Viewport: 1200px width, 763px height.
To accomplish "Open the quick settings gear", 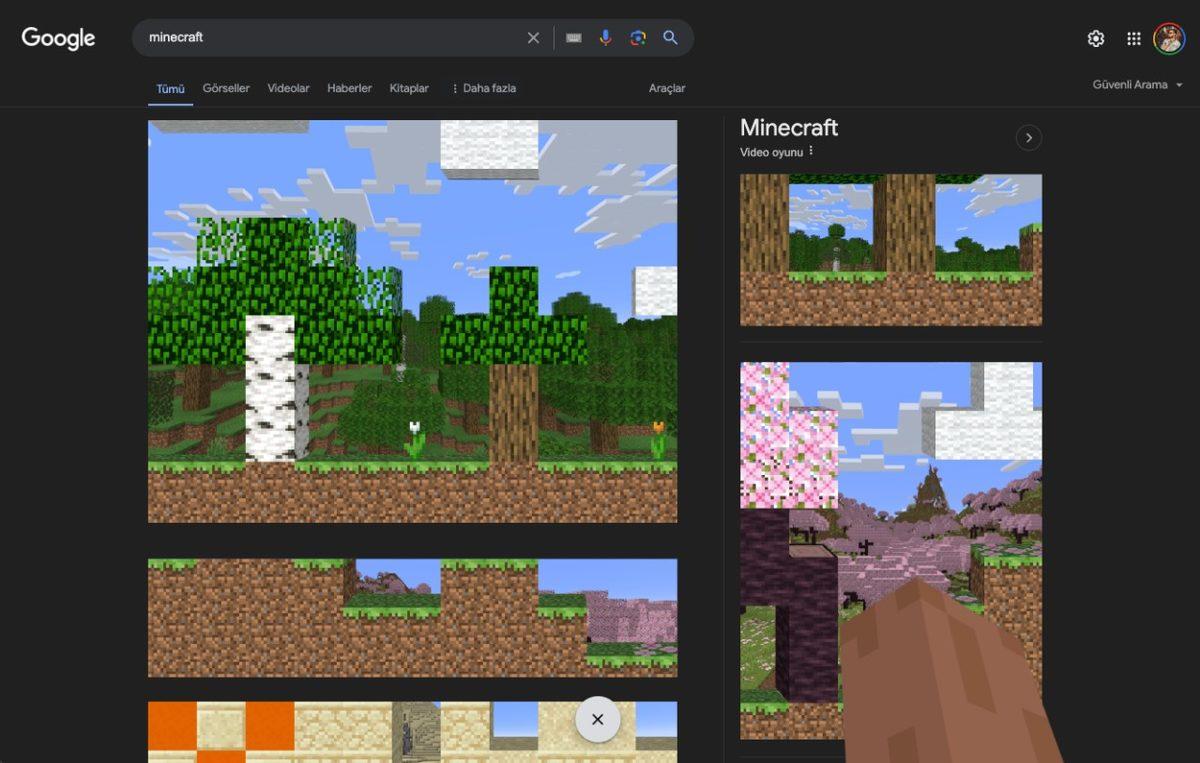I will 1095,37.
